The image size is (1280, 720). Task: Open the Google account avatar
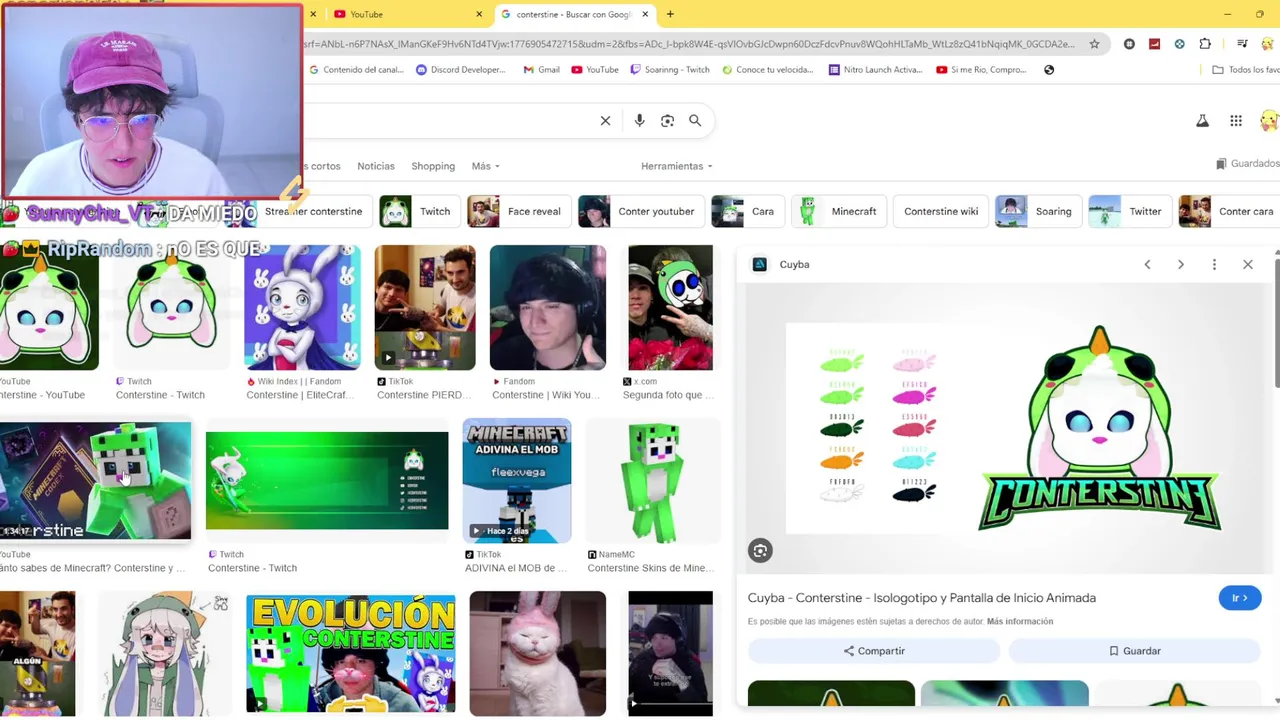click(x=1269, y=121)
